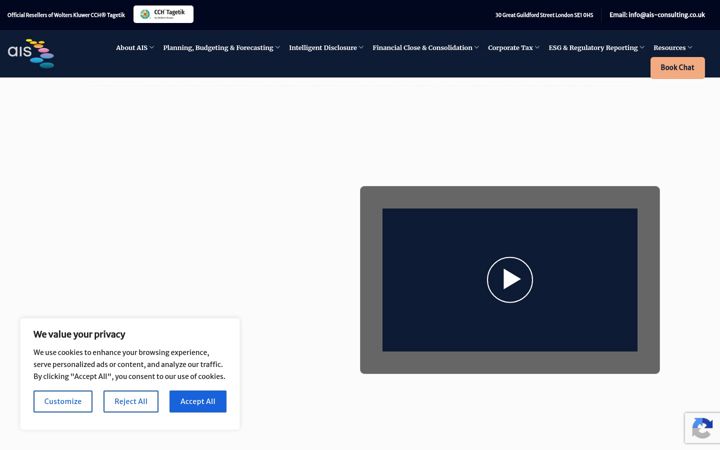Open the Intelligent Disclosure menu
720x450 pixels.
(323, 48)
